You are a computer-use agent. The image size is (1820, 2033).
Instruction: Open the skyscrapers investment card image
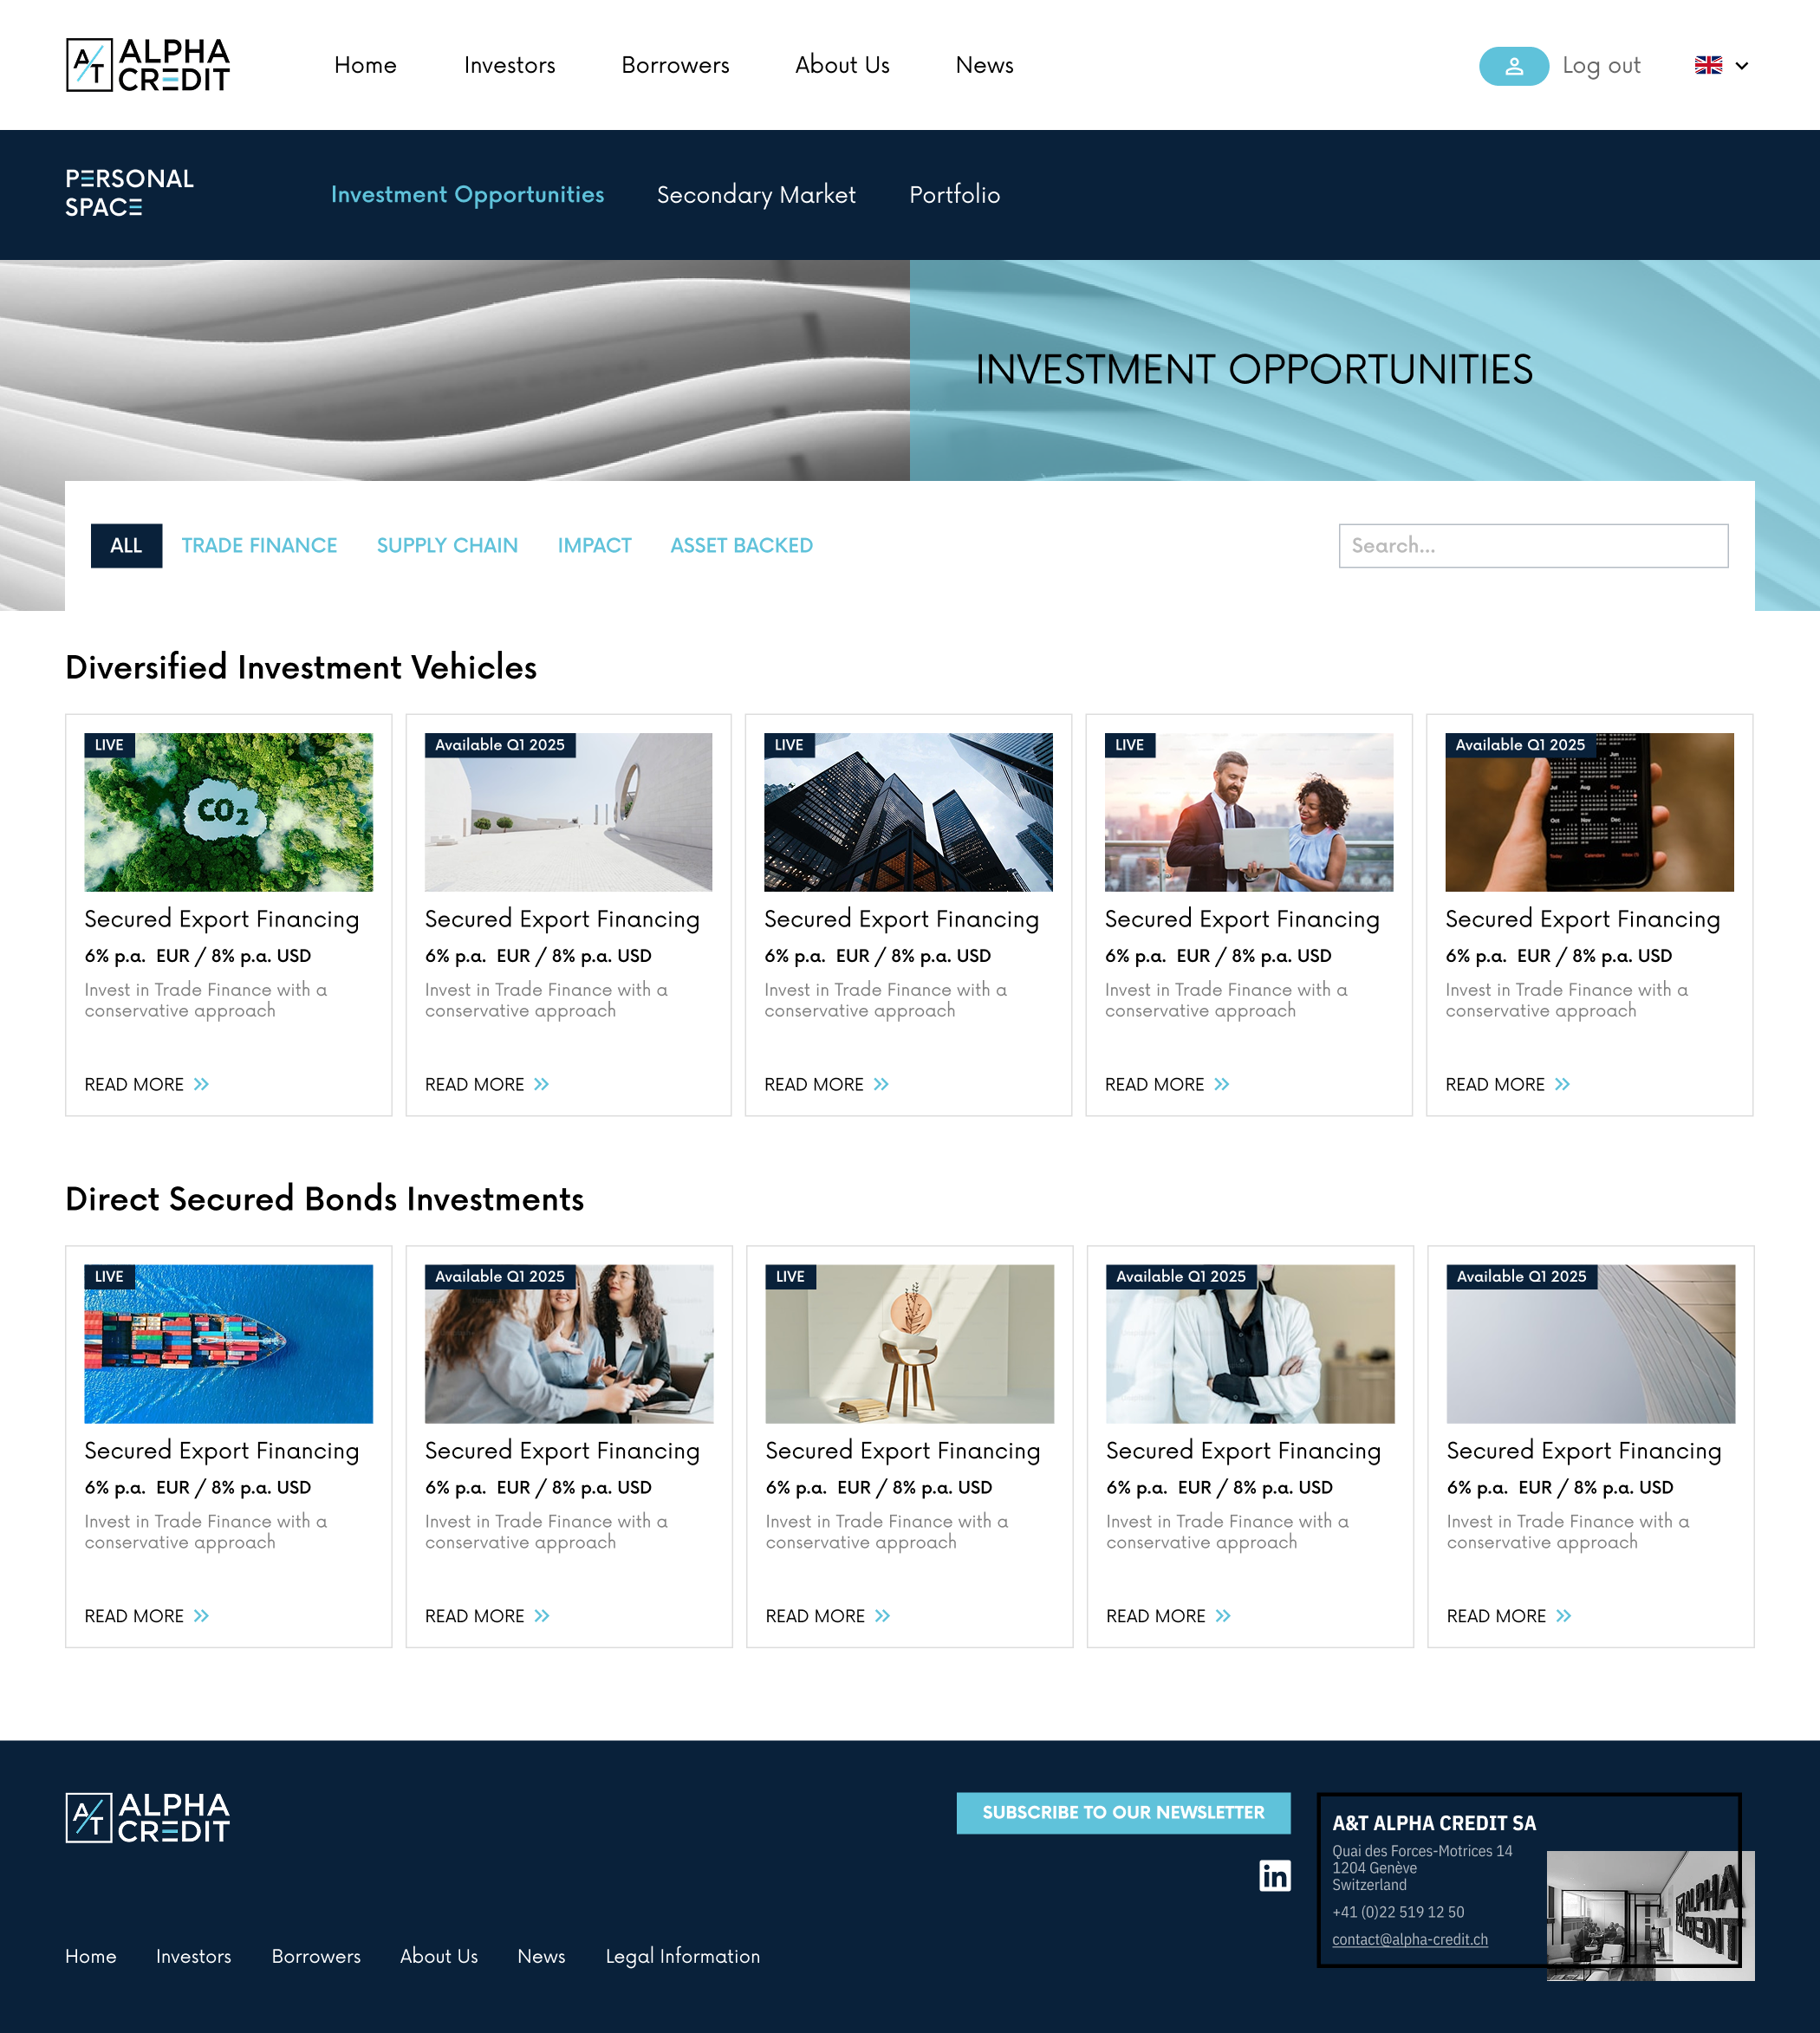pos(908,812)
